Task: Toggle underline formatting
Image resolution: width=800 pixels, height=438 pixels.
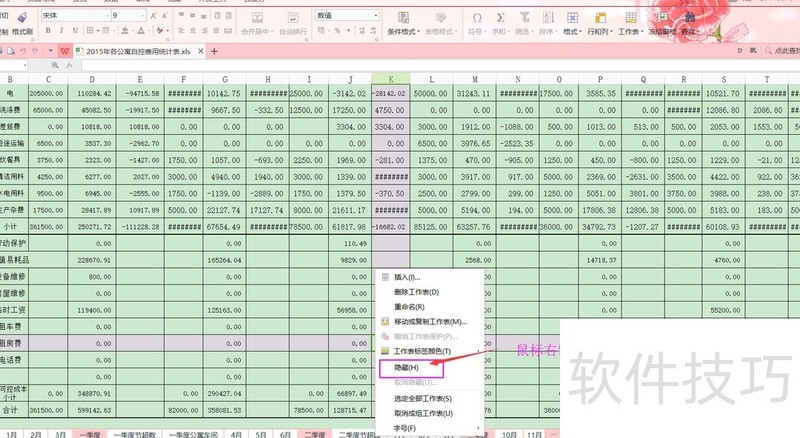Action: point(76,31)
